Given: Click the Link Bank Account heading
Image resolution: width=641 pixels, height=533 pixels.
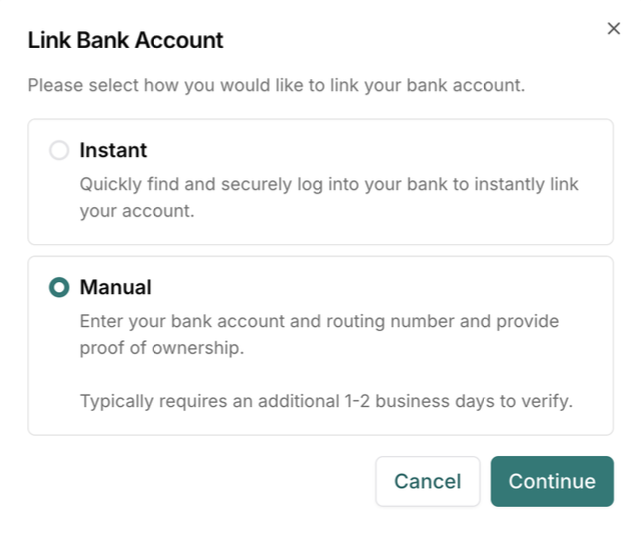Looking at the screenshot, I should point(126,40).
